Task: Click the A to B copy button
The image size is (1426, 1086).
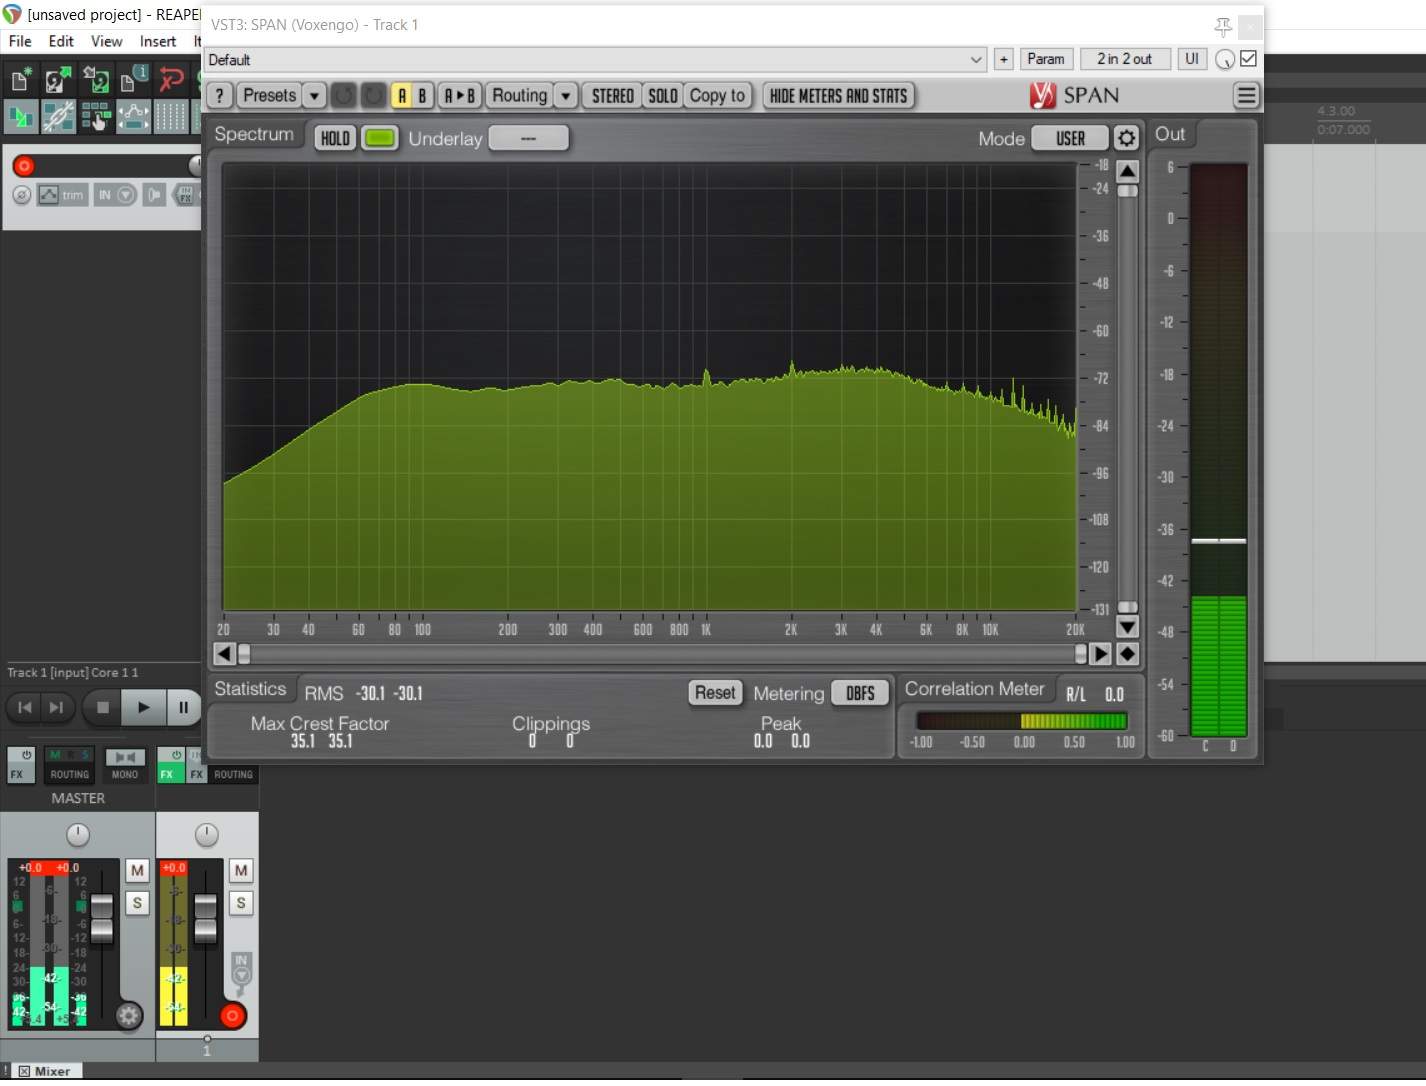Action: click(x=460, y=96)
